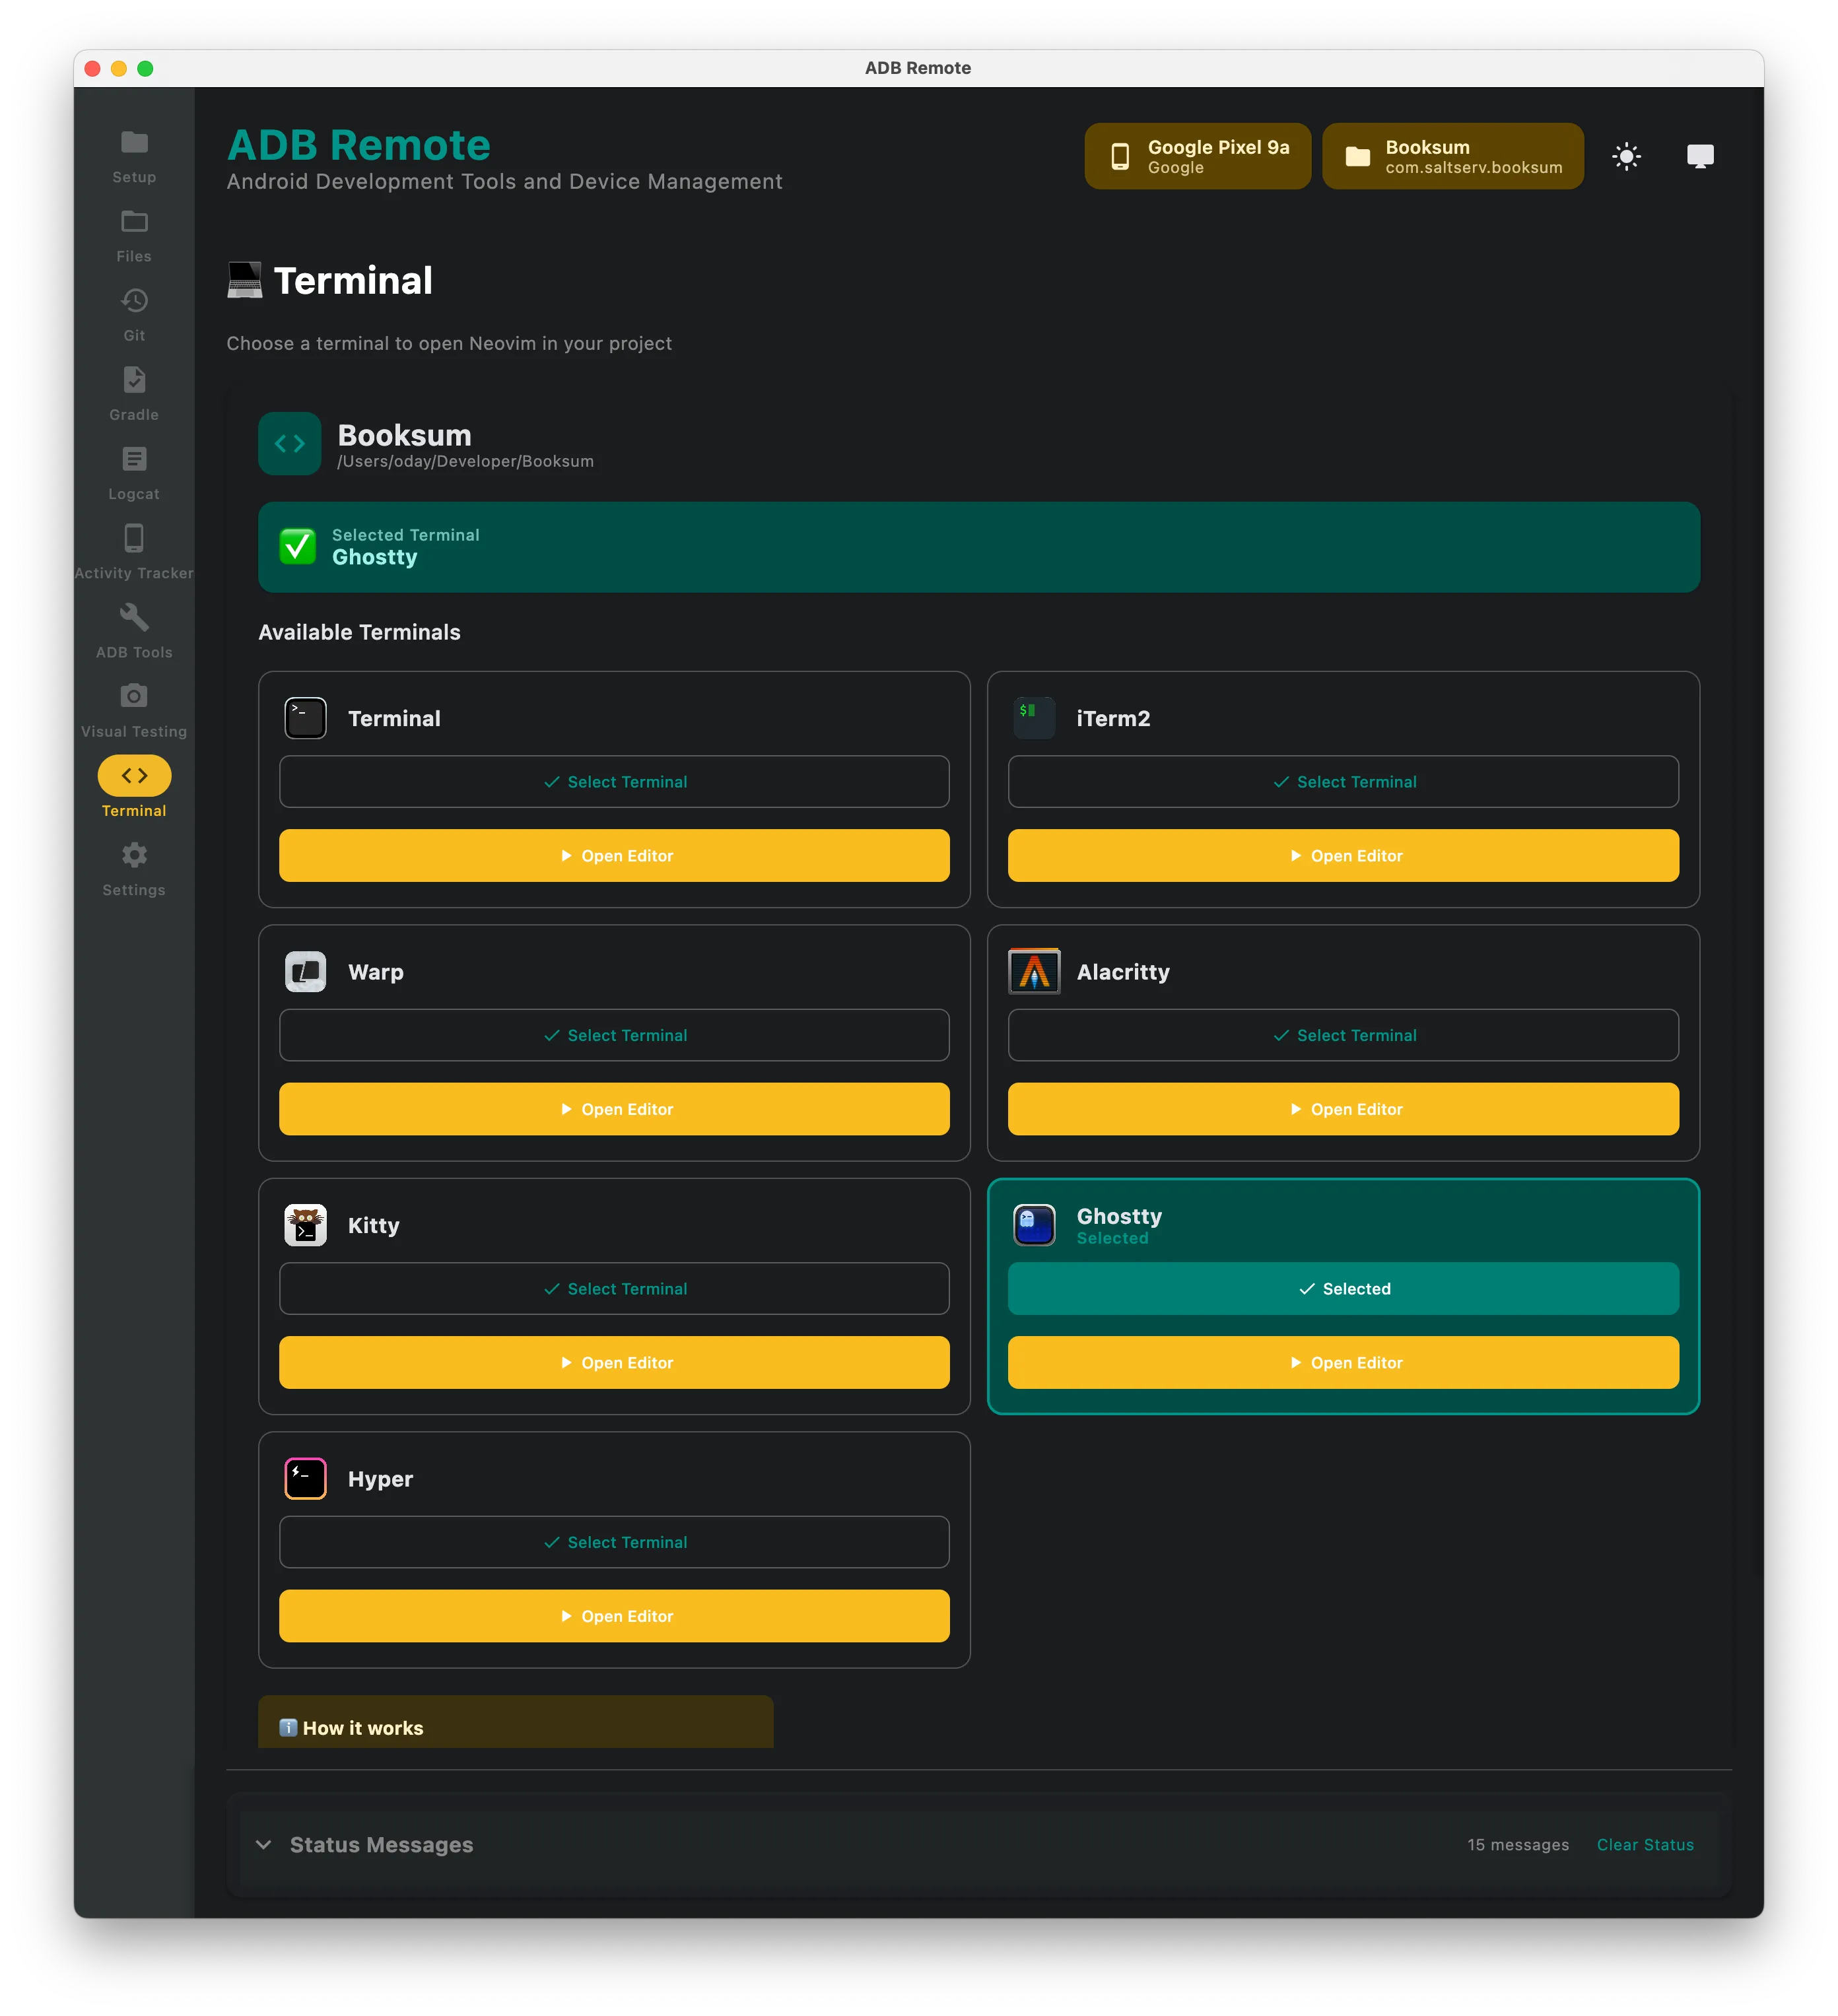Switch to the Terminal tab in the sidebar
The width and height of the screenshot is (1838, 2016).
point(133,786)
